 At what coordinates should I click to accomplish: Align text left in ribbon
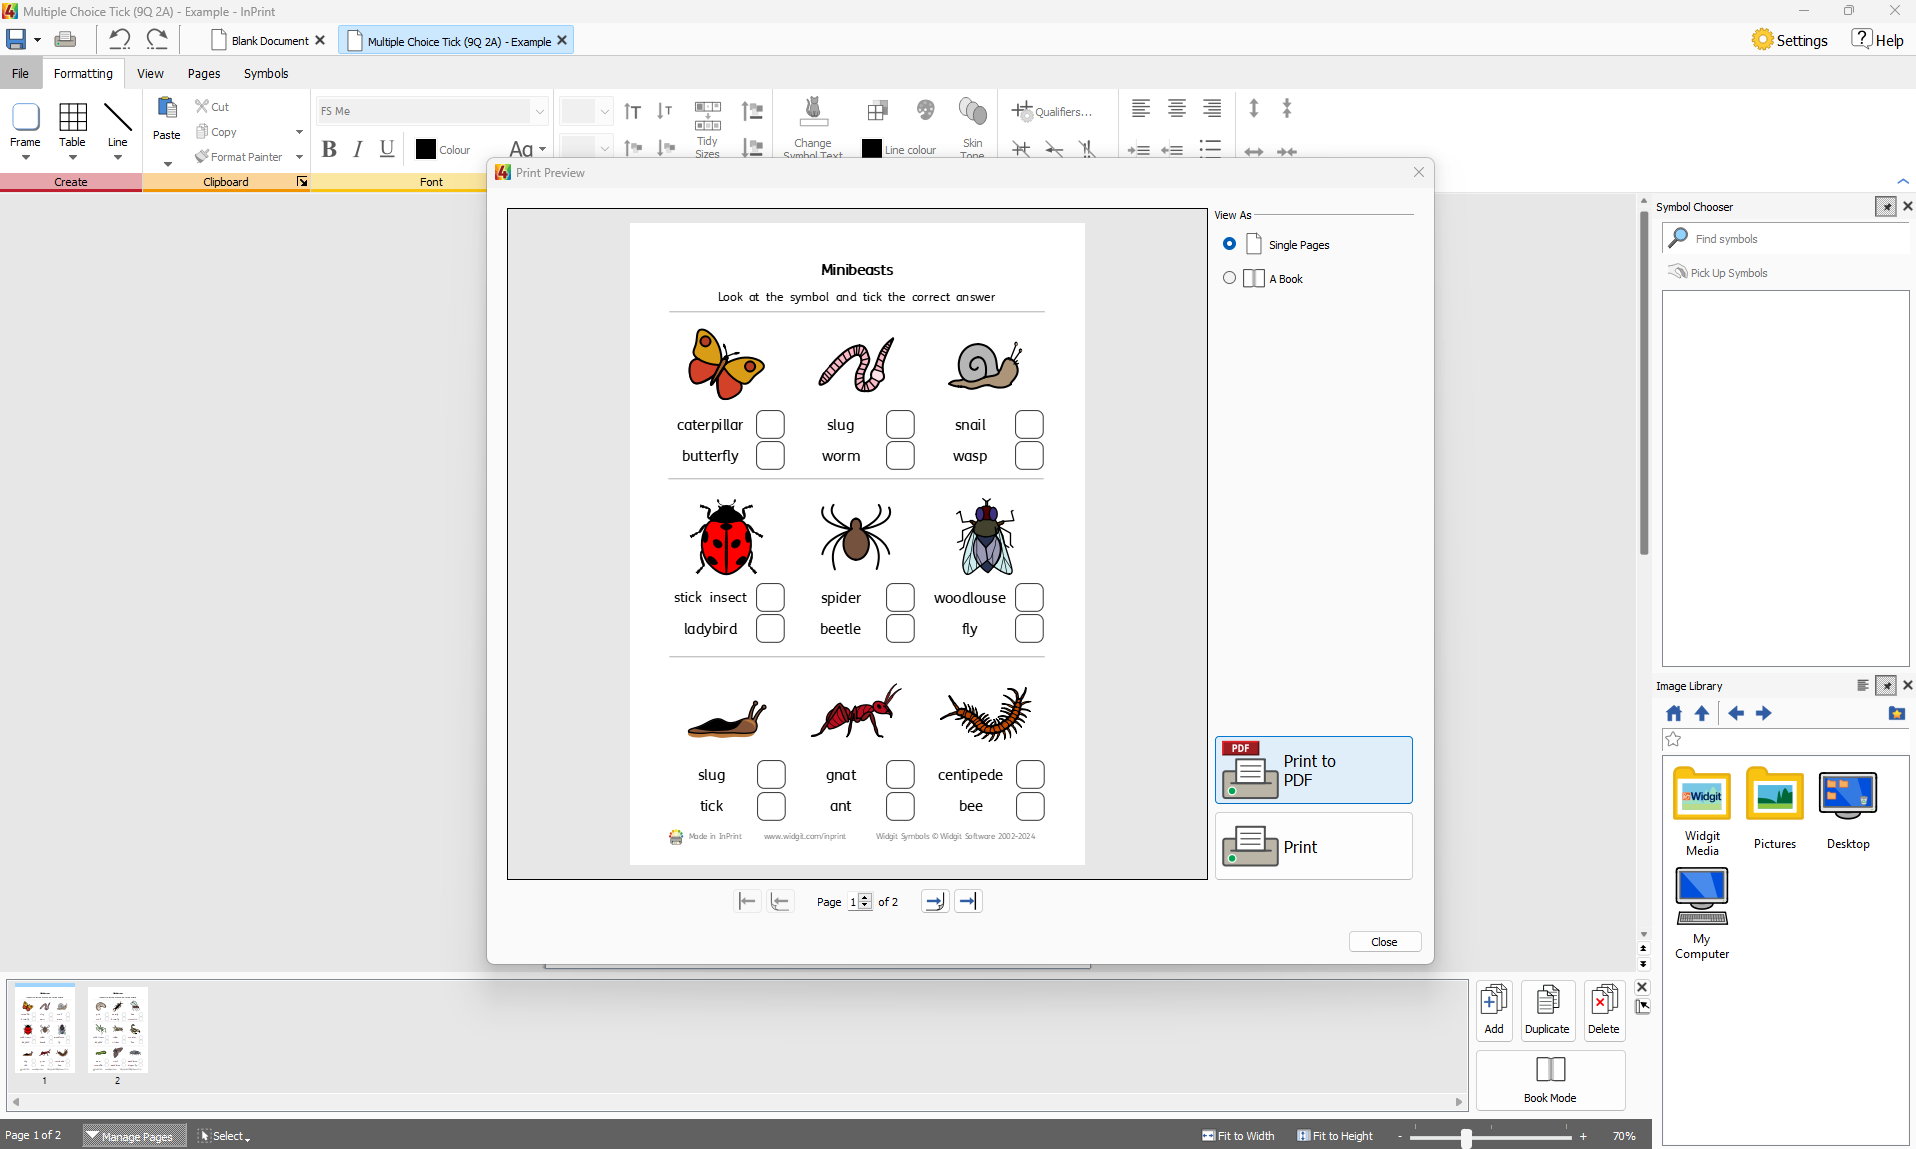(x=1141, y=108)
